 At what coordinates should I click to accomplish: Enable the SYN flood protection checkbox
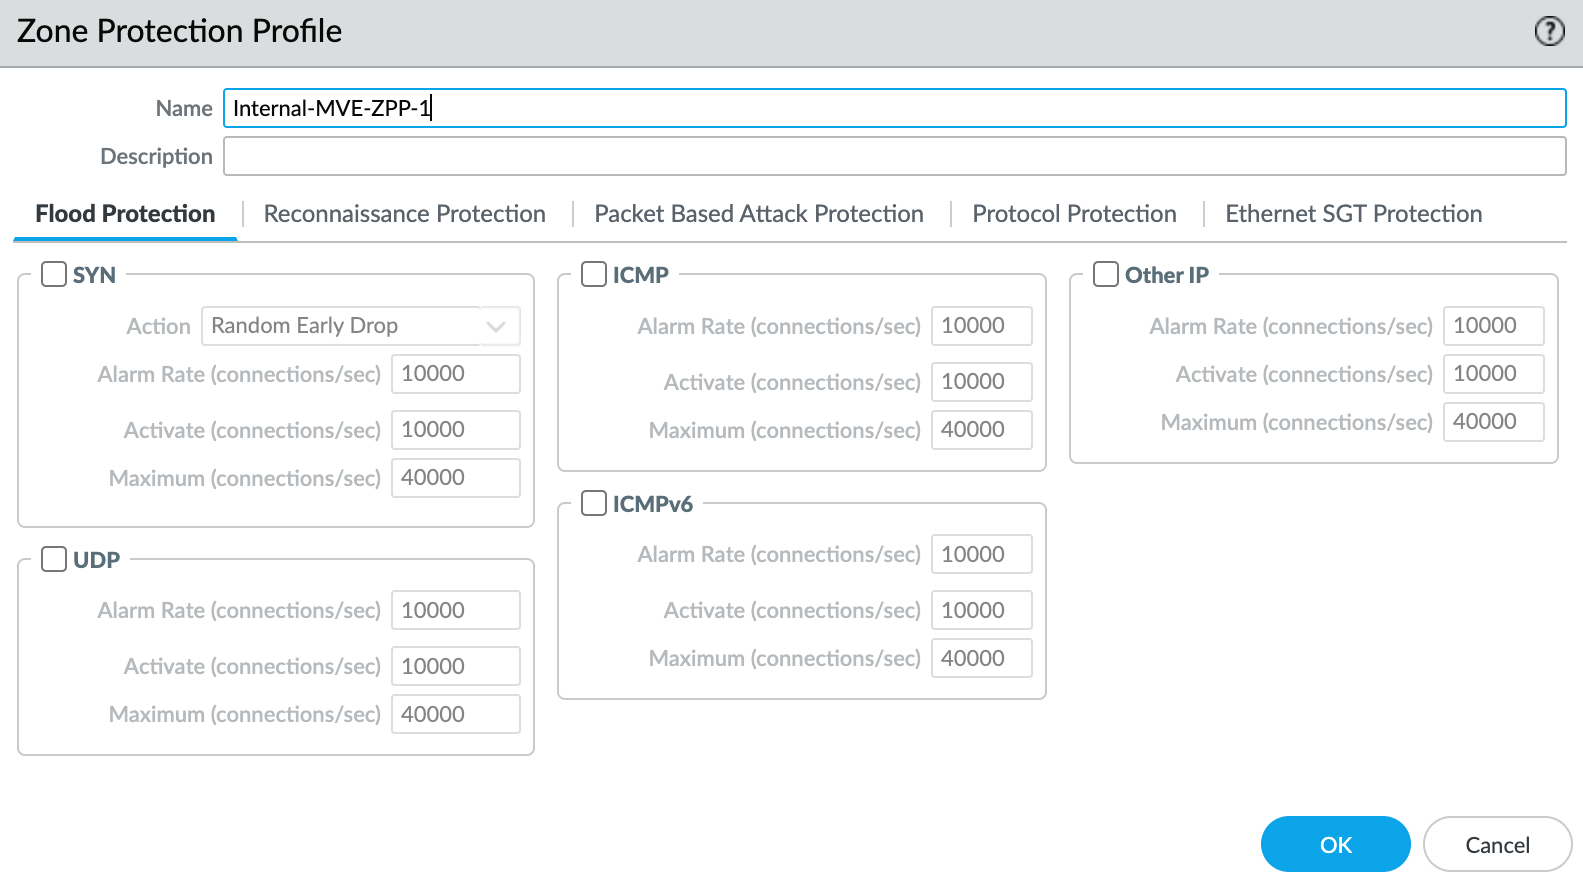[x=54, y=274]
